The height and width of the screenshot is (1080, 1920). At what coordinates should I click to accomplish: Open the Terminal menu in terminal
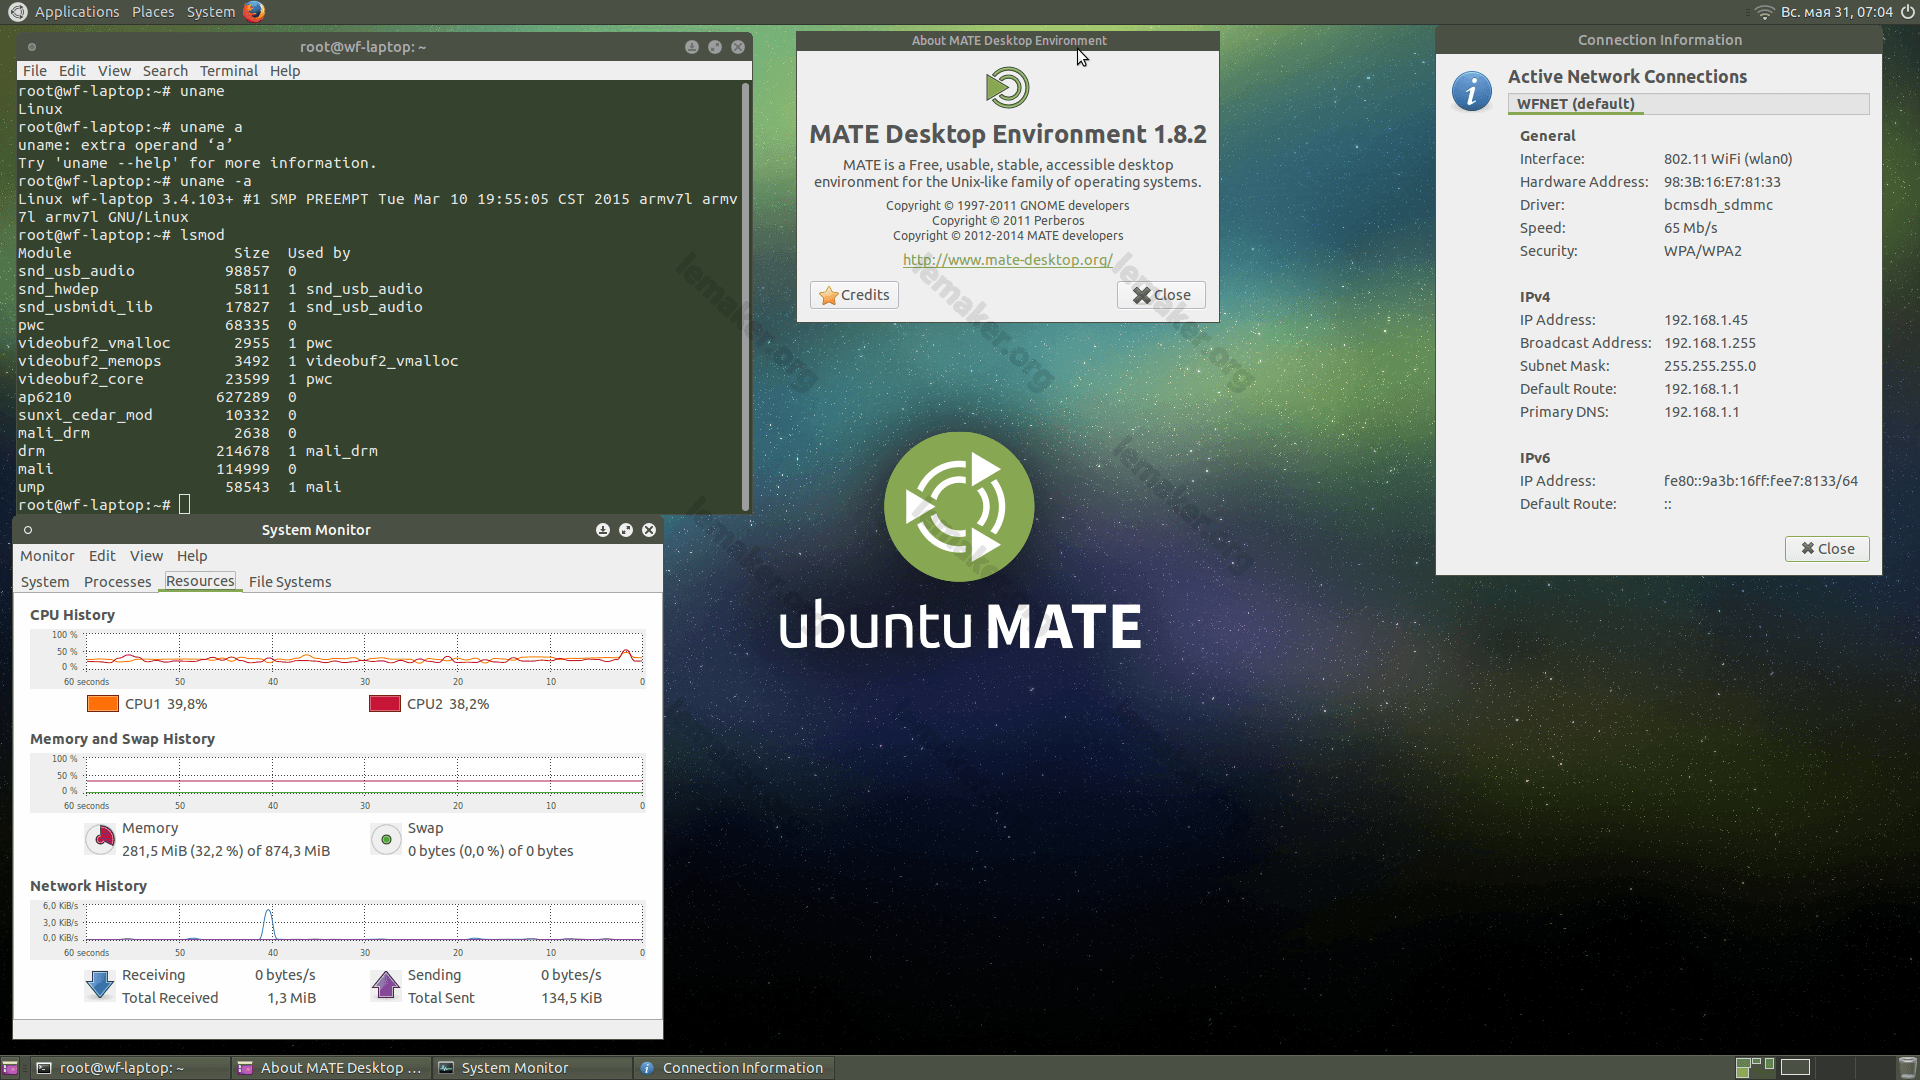[229, 71]
